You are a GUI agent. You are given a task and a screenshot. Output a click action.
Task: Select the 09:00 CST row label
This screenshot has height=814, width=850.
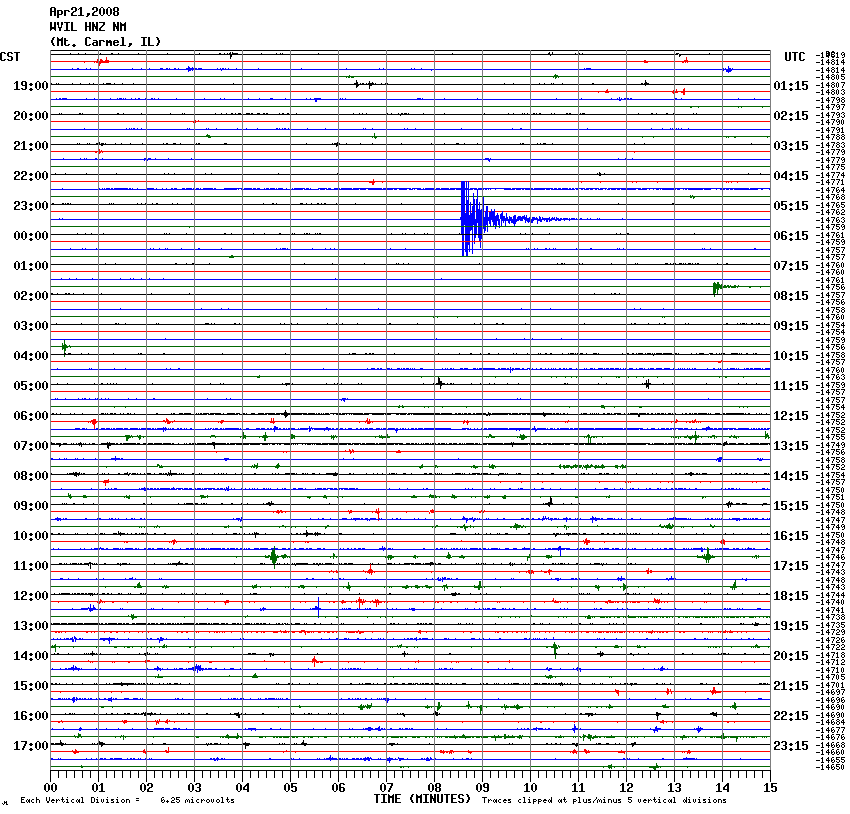coord(31,506)
